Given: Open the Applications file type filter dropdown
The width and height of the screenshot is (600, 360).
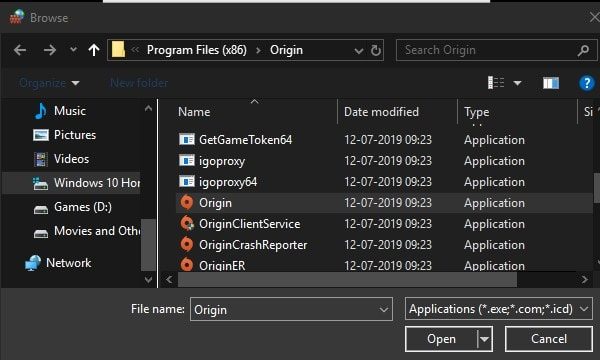Looking at the screenshot, I should (x=499, y=309).
